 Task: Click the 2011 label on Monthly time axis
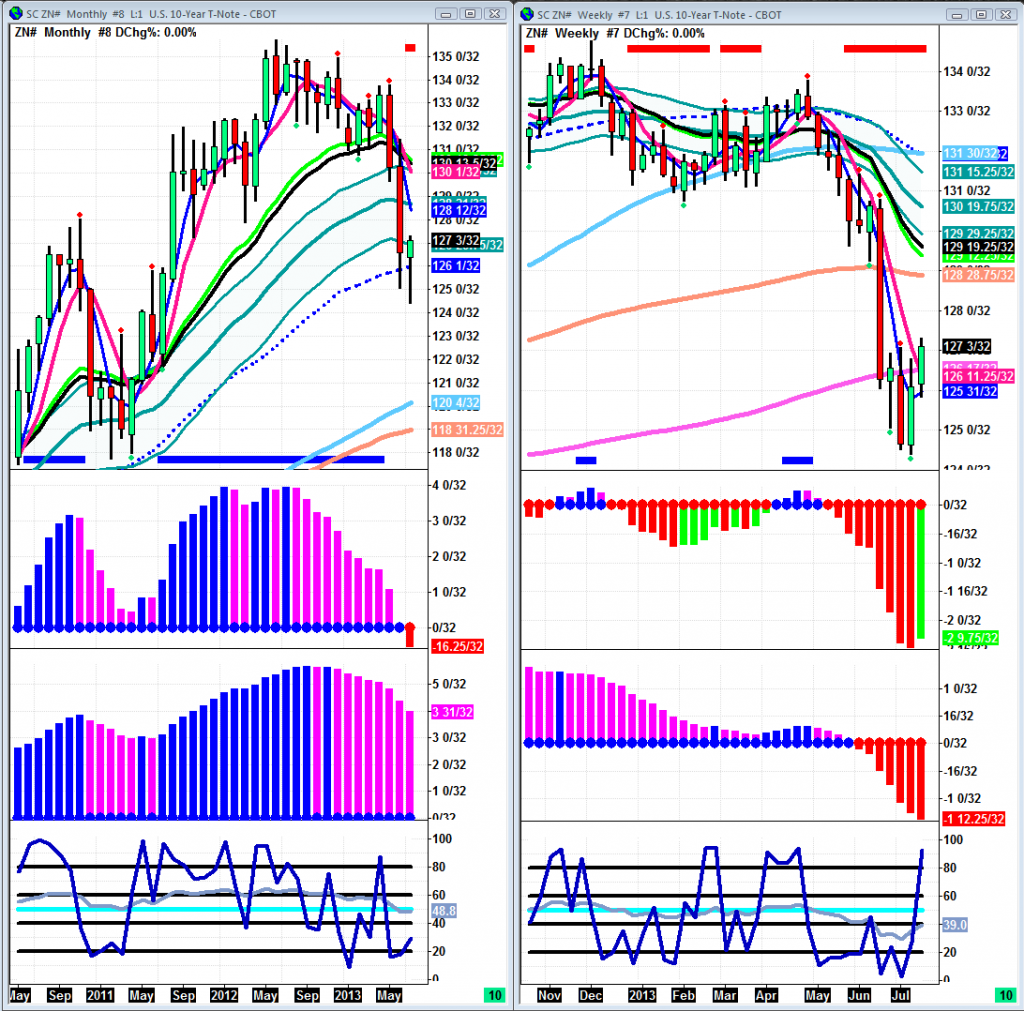(99, 996)
